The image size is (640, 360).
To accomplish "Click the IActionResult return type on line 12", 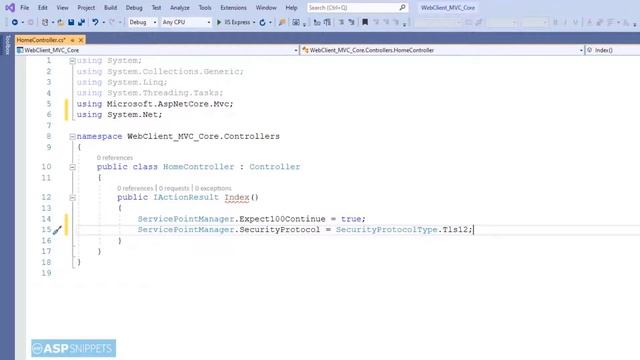I will (x=186, y=198).
